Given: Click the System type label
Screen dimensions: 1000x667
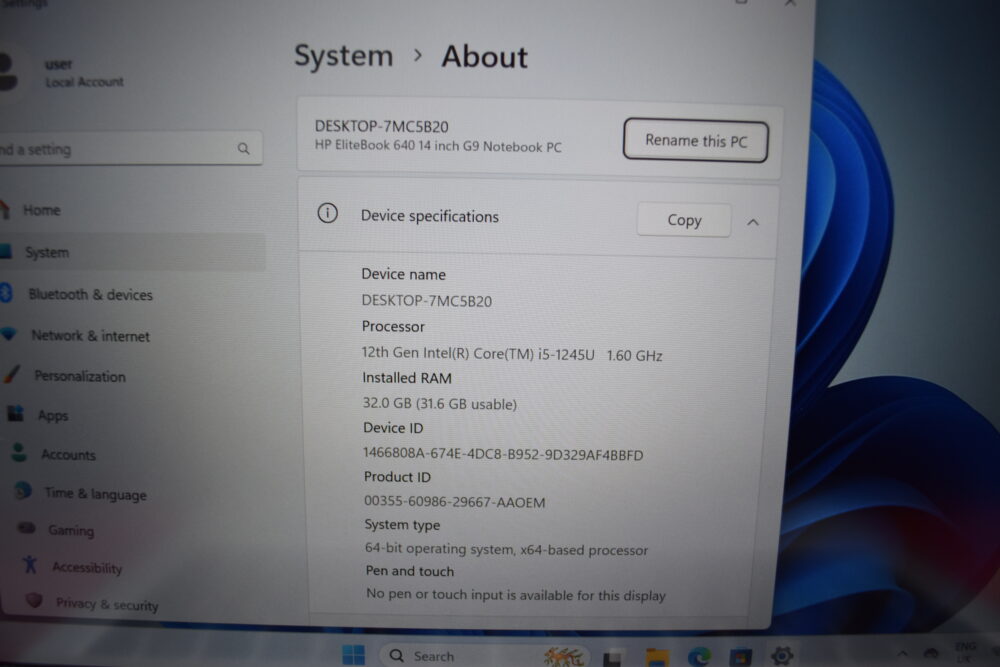Looking at the screenshot, I should click(402, 525).
